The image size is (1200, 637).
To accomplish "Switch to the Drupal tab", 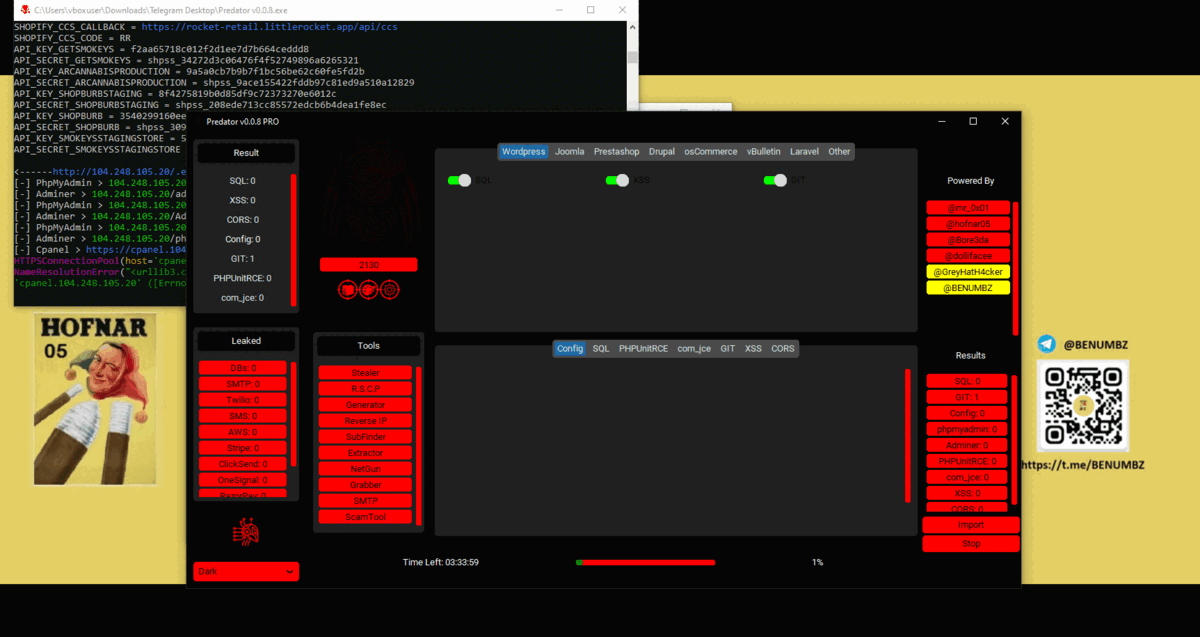I will point(661,152).
